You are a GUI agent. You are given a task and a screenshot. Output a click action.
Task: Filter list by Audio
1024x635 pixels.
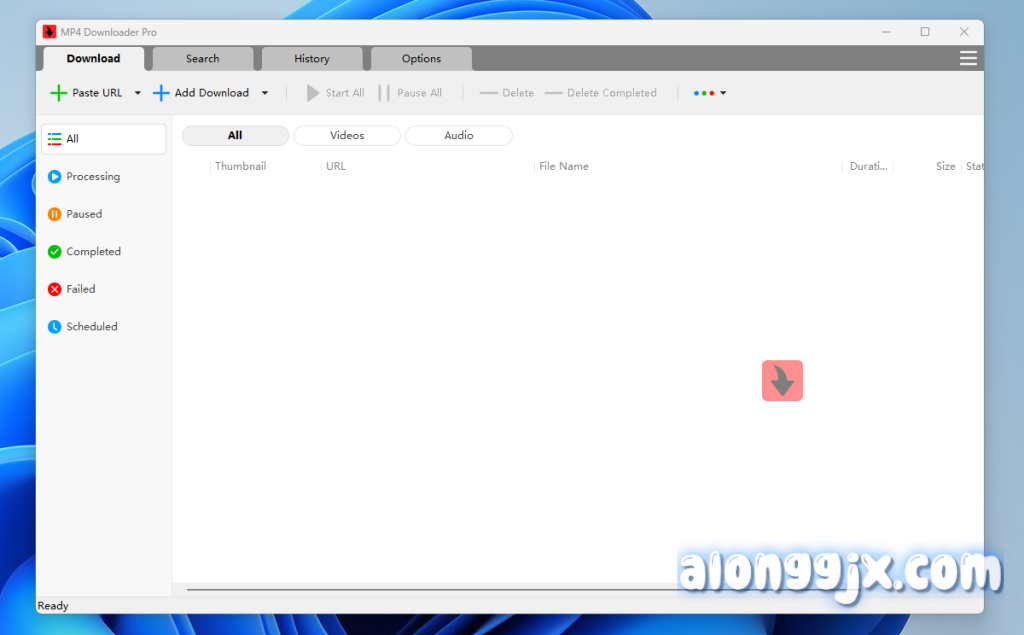click(x=459, y=136)
